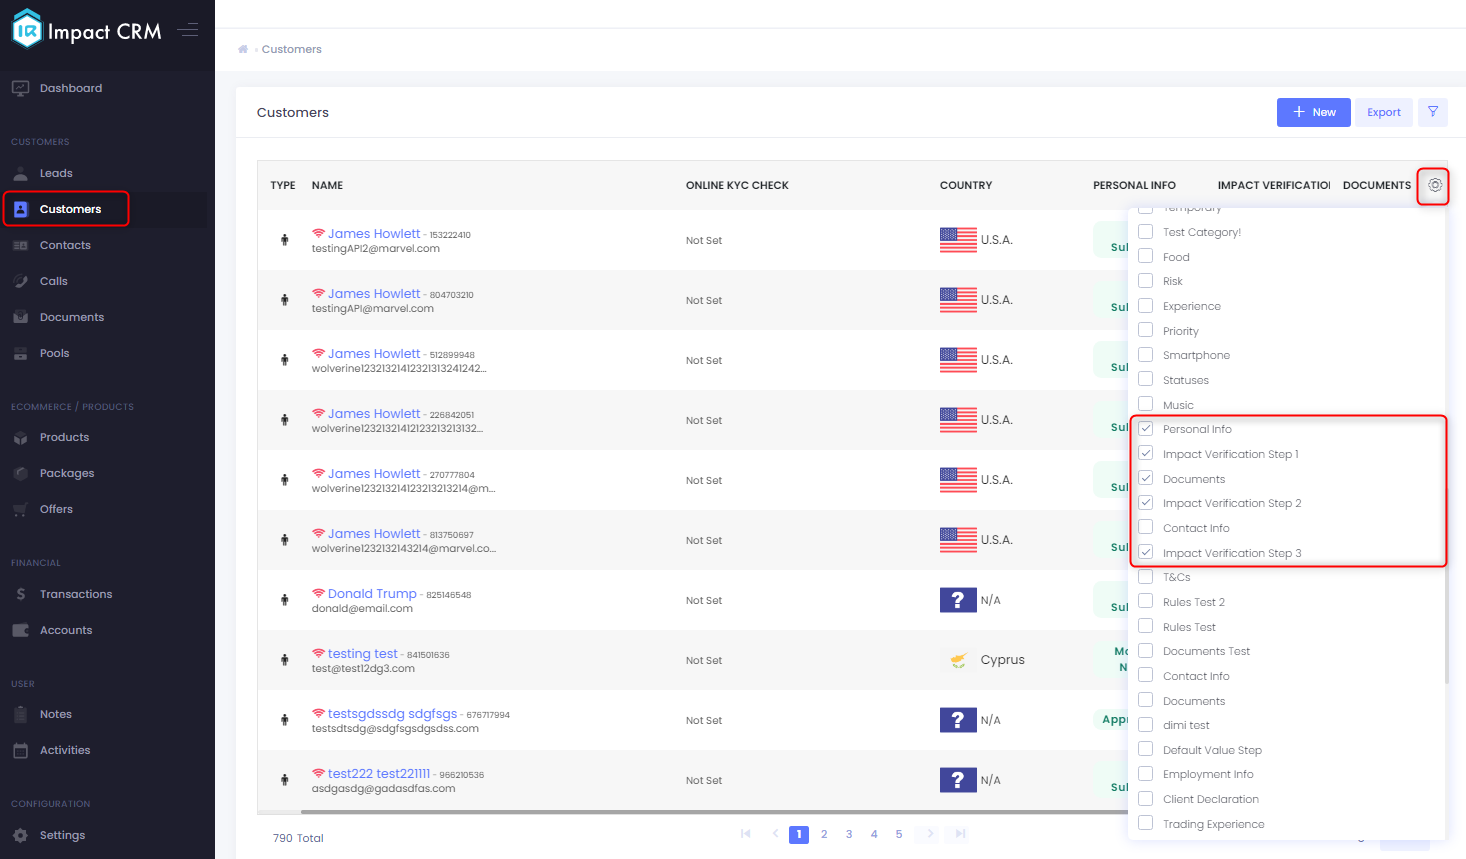The width and height of the screenshot is (1466, 859).
Task: Go to next page chevron
Action: (930, 834)
